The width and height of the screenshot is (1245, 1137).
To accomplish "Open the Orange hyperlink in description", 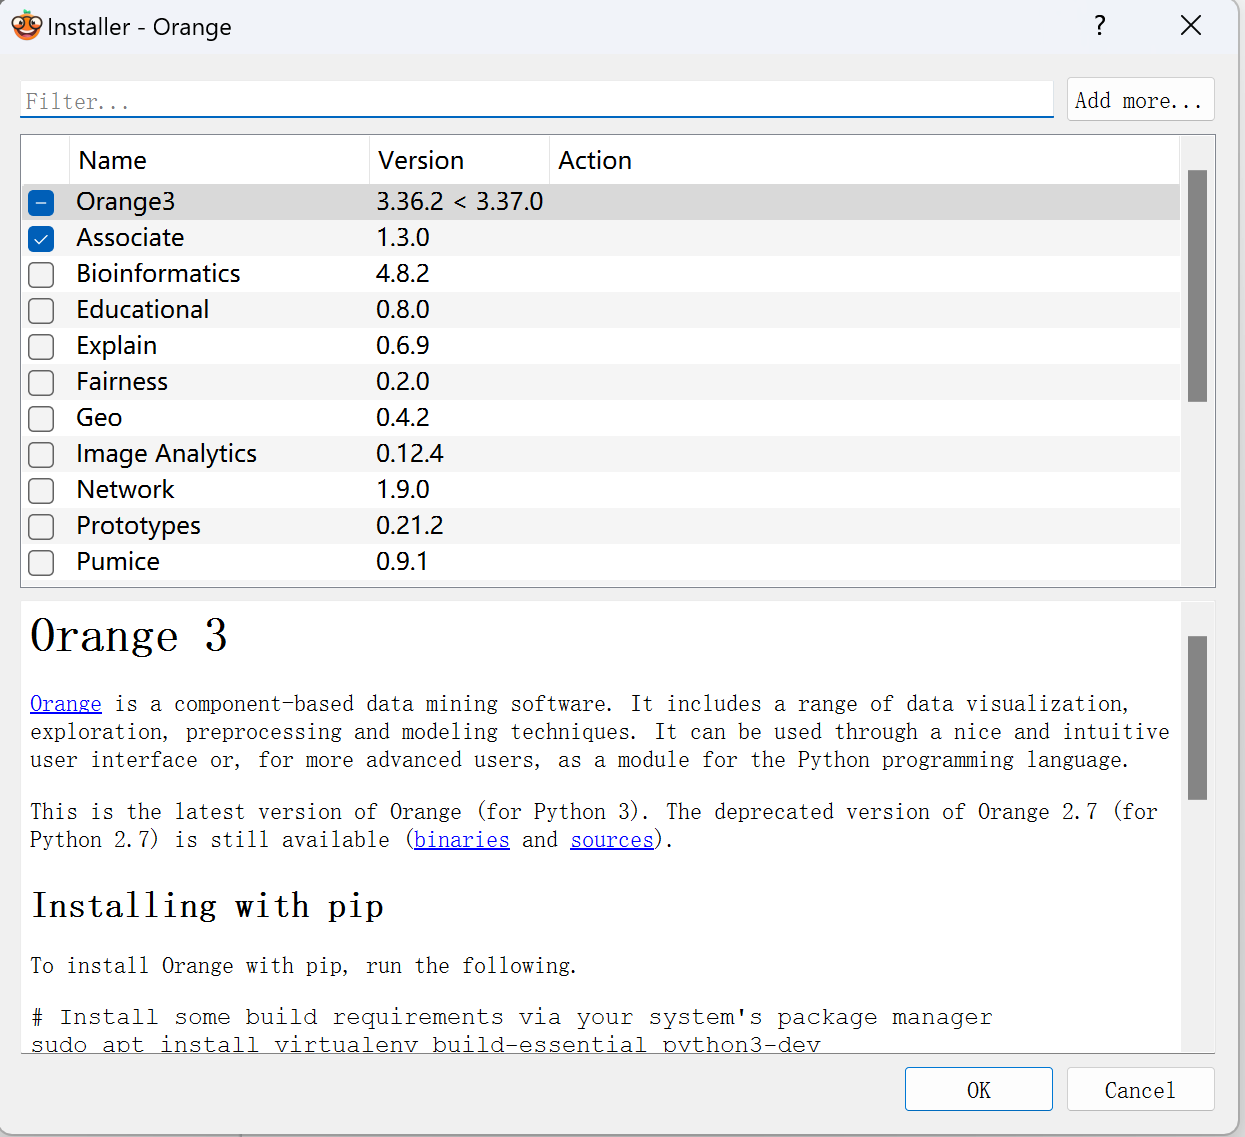I will coord(66,704).
